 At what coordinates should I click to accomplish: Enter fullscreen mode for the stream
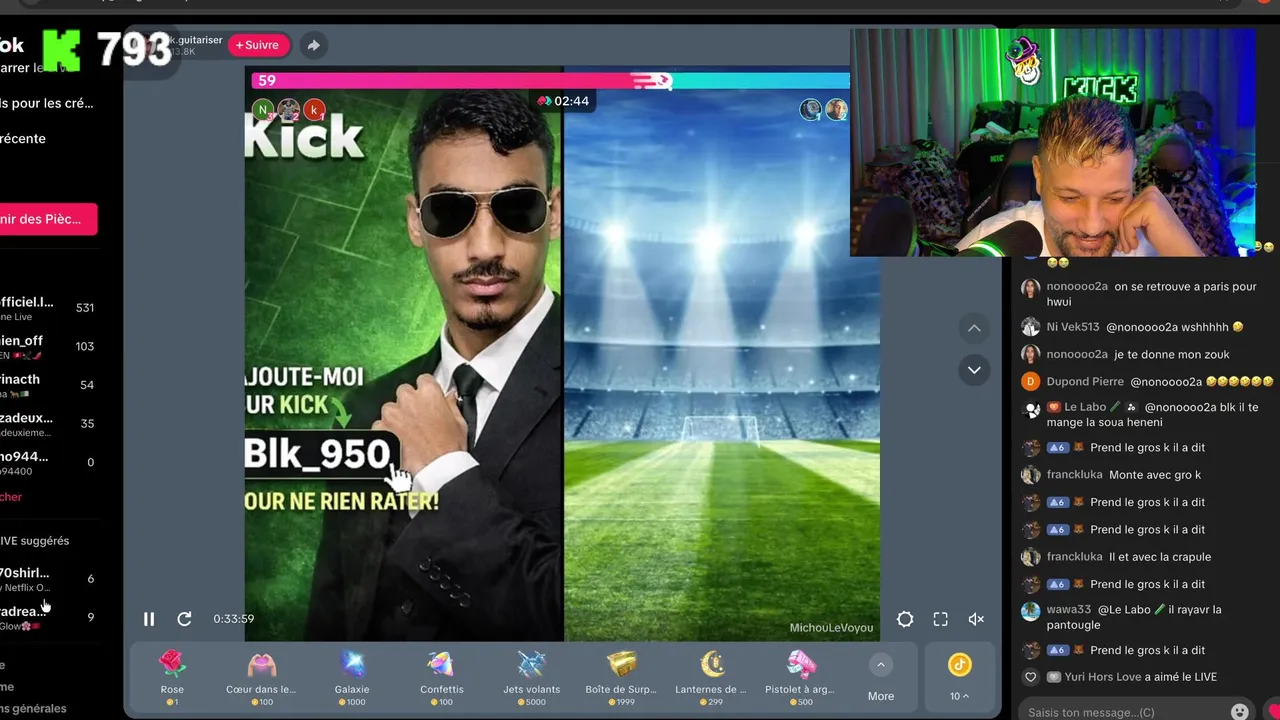pos(940,619)
